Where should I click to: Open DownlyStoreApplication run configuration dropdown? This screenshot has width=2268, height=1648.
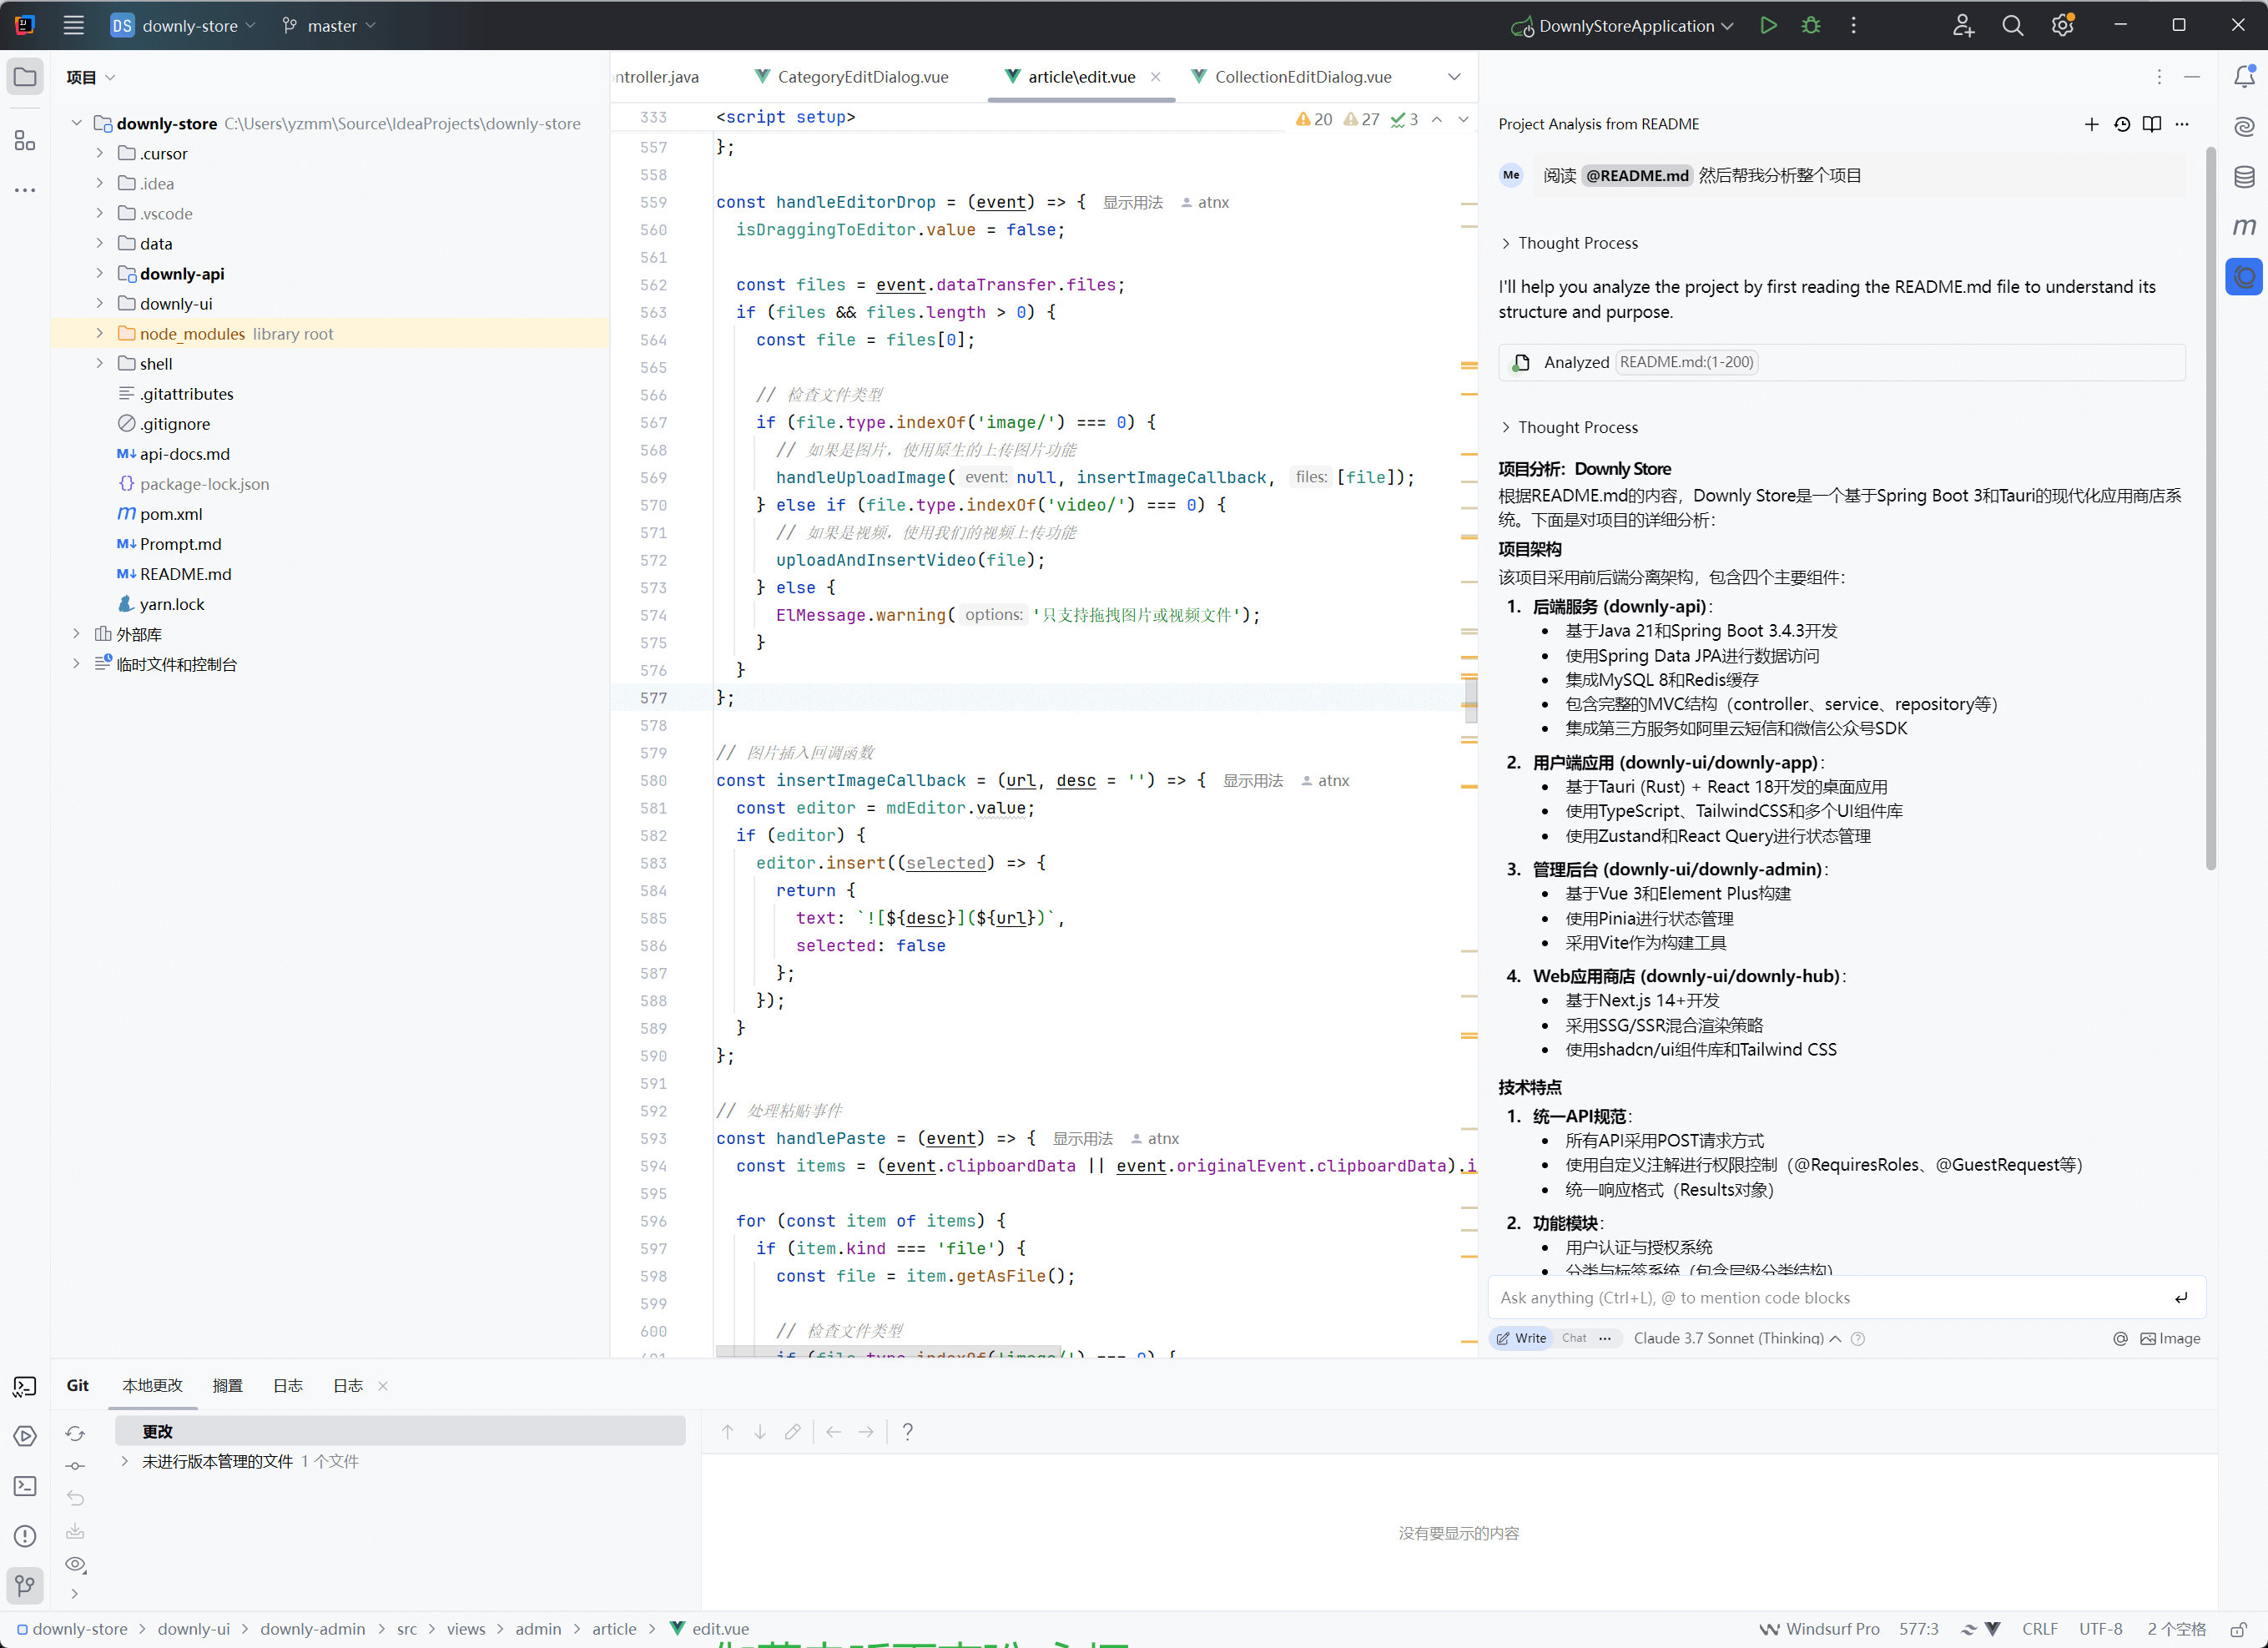[x=1624, y=25]
